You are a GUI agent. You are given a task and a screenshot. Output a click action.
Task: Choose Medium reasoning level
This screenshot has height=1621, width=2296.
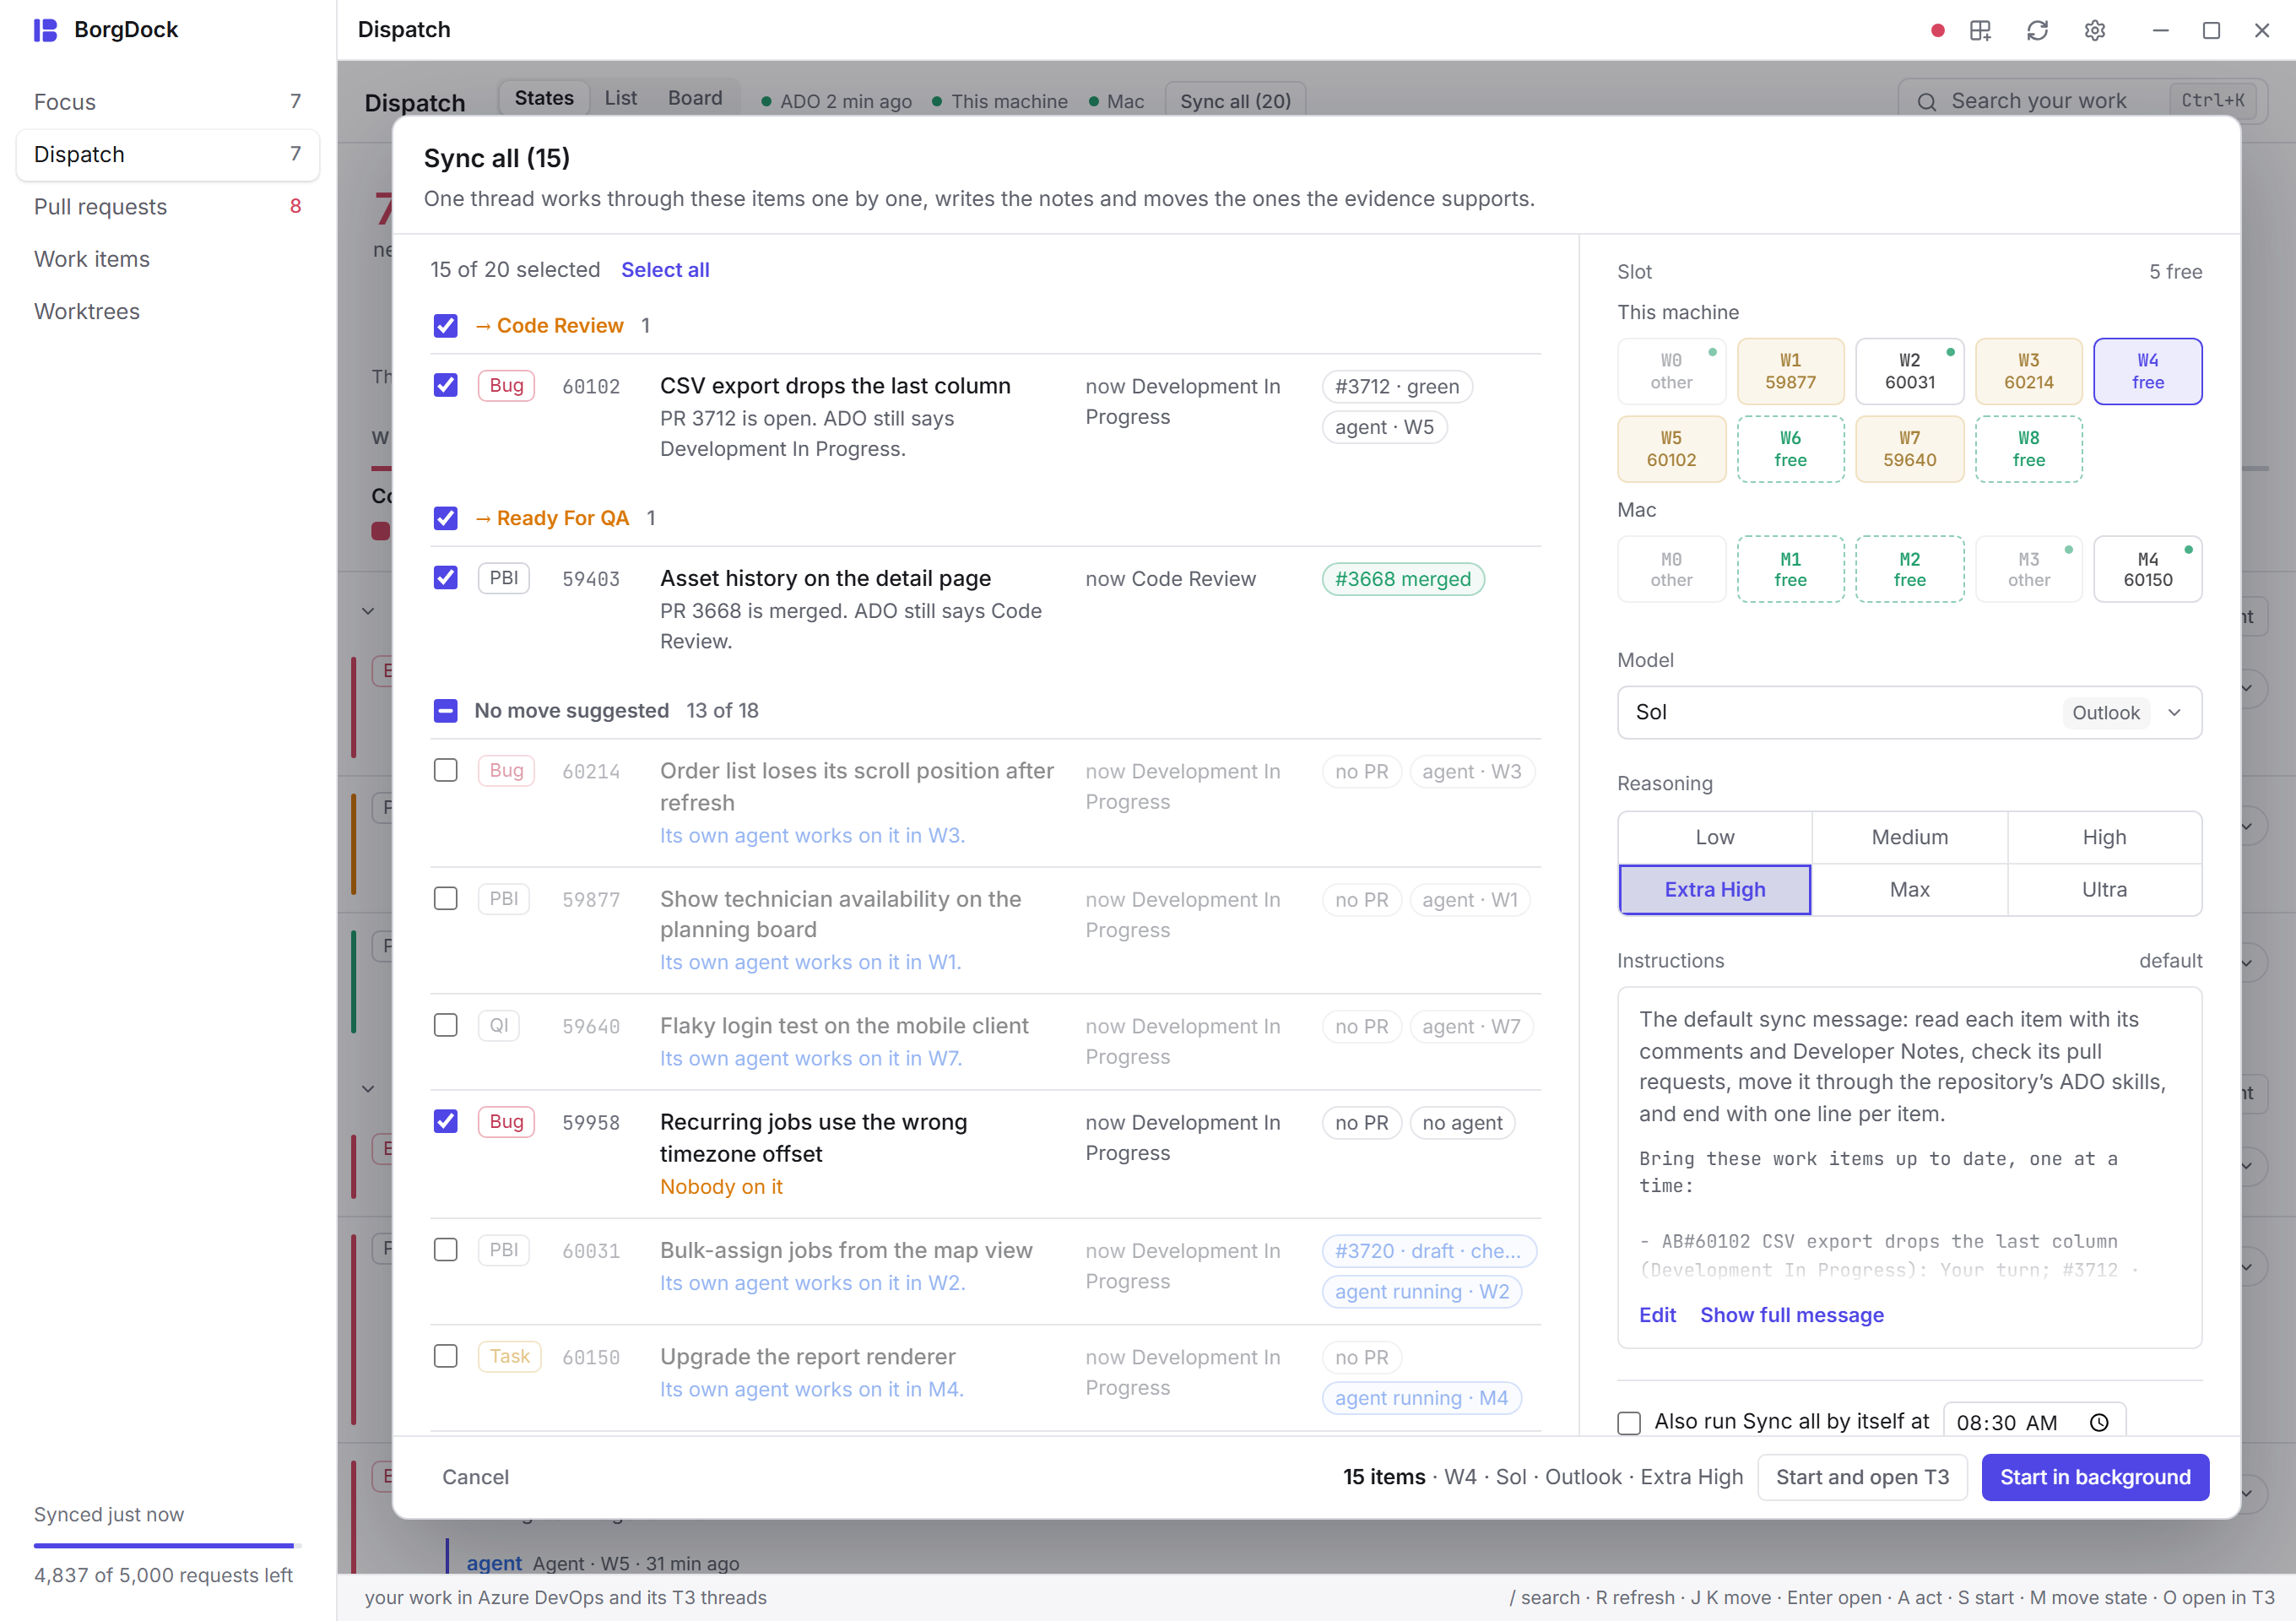(x=1909, y=837)
